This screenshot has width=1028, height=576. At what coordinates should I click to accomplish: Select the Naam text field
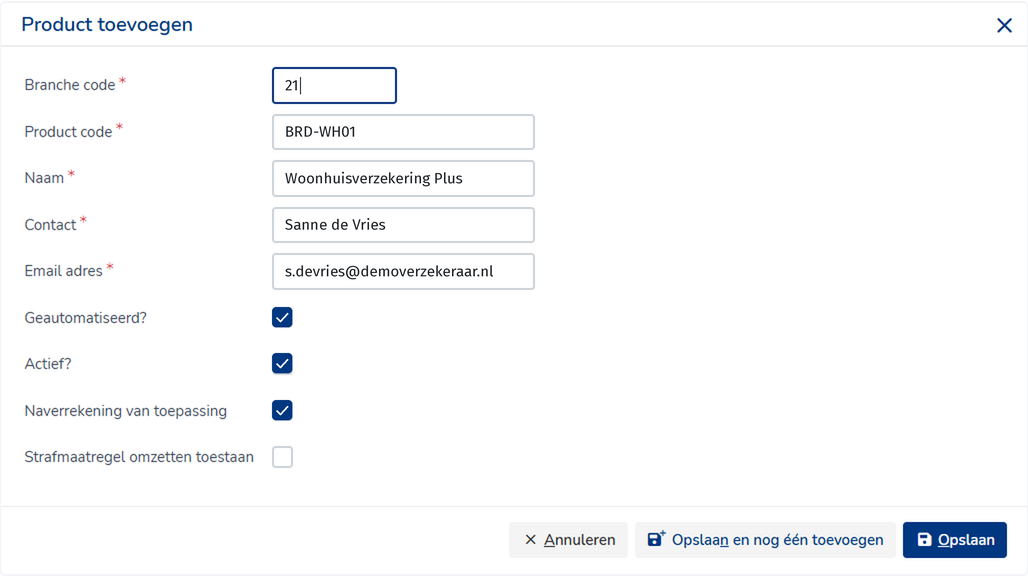[403, 178]
